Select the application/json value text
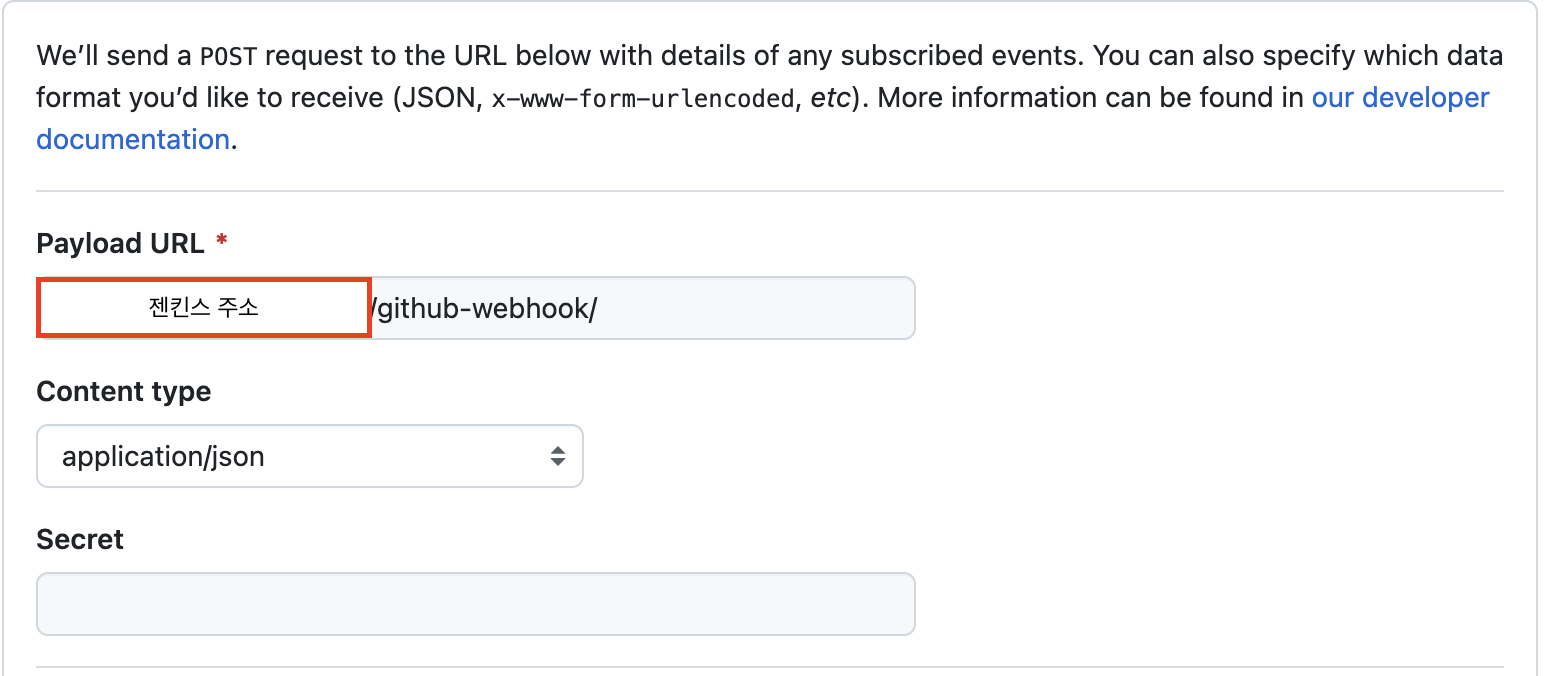The height and width of the screenshot is (676, 1550). pos(163,457)
